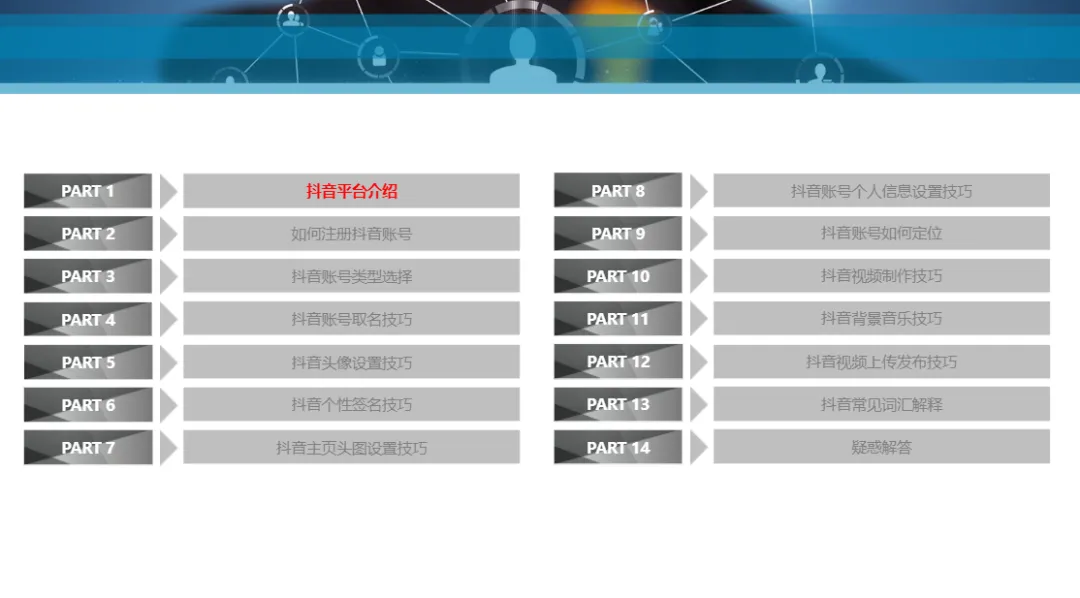Select 抖音个性签名技巧 entry
The width and height of the screenshot is (1080, 598).
[351, 404]
